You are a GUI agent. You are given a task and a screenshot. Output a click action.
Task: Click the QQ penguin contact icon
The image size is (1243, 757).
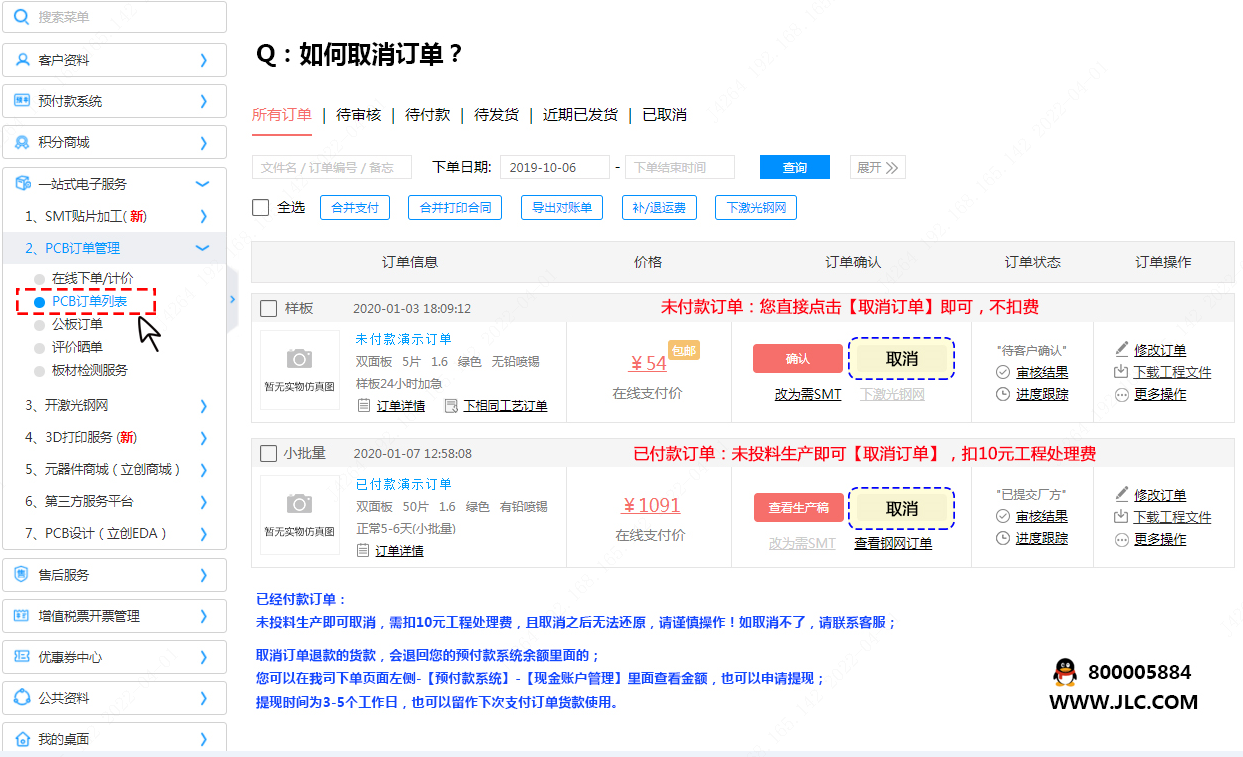(1066, 672)
